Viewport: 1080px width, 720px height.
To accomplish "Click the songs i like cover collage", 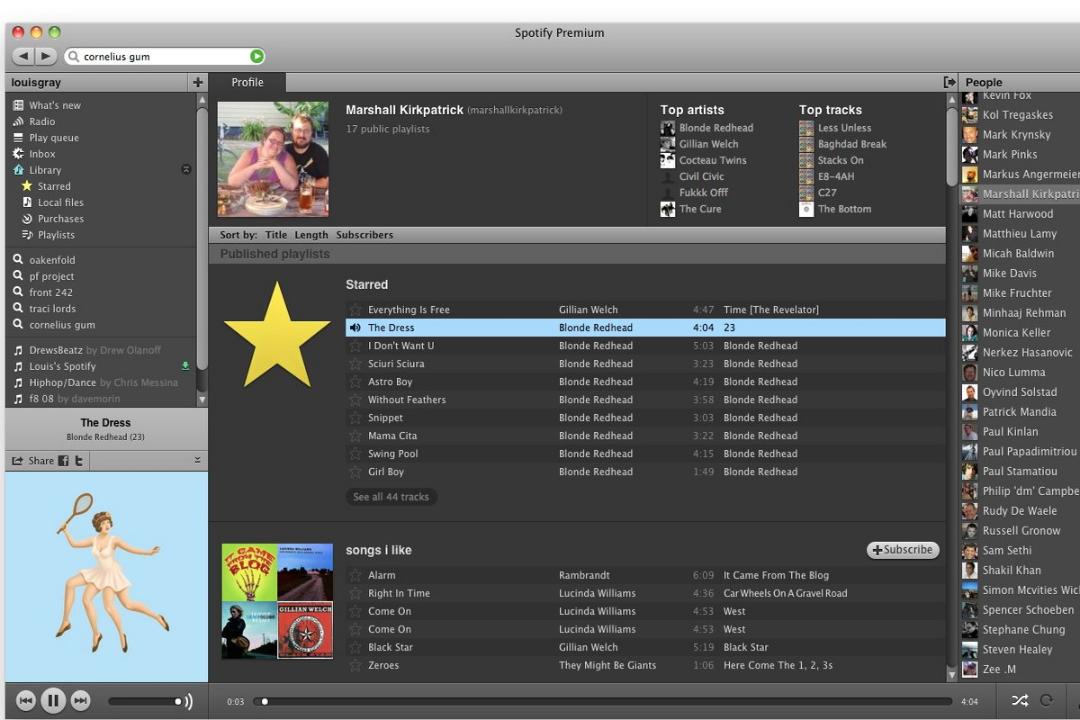I will [277, 601].
